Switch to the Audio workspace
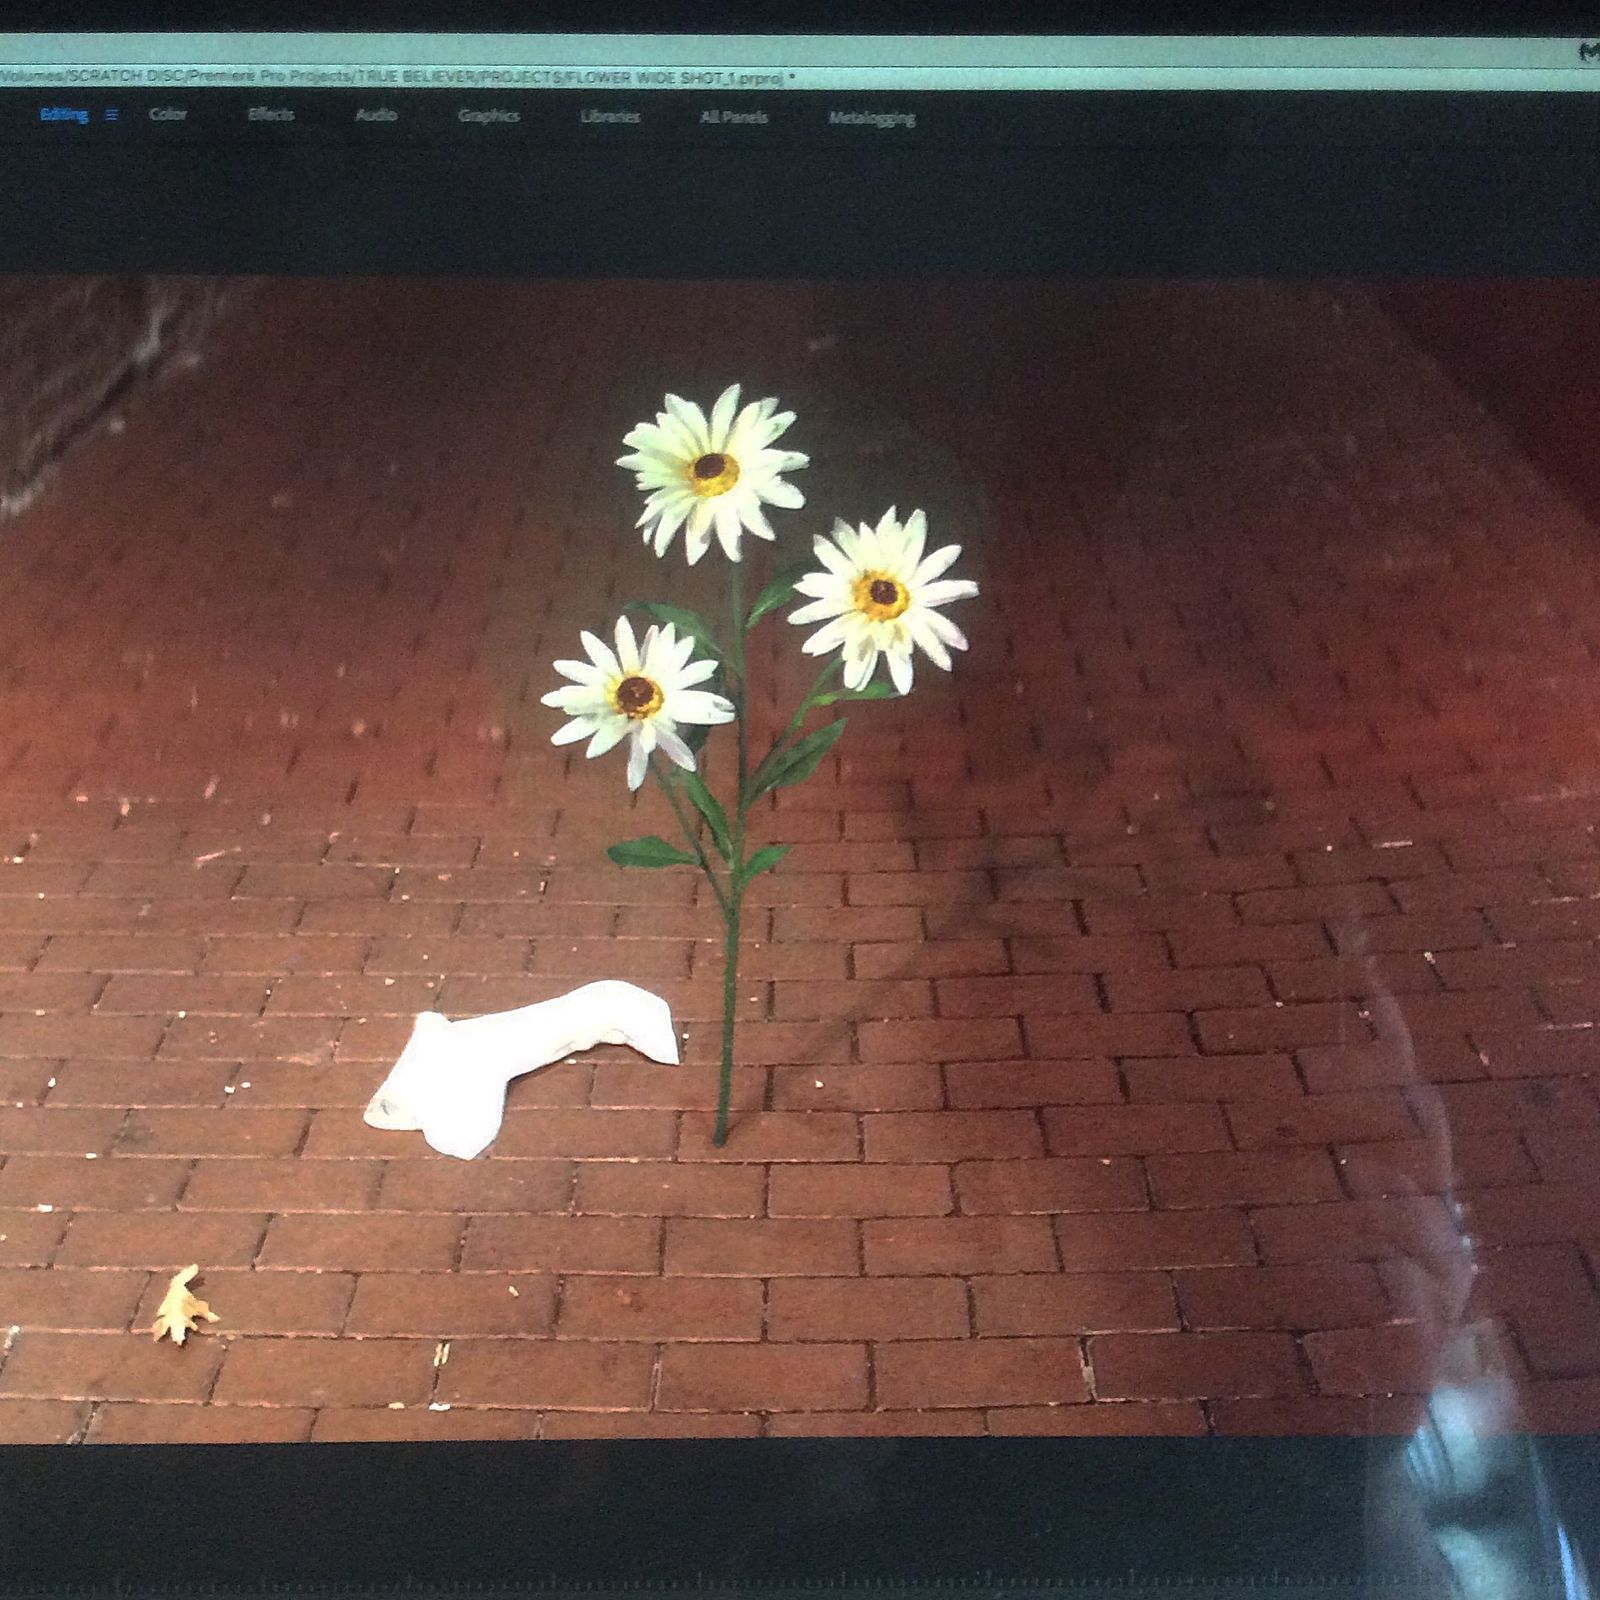 (x=376, y=115)
